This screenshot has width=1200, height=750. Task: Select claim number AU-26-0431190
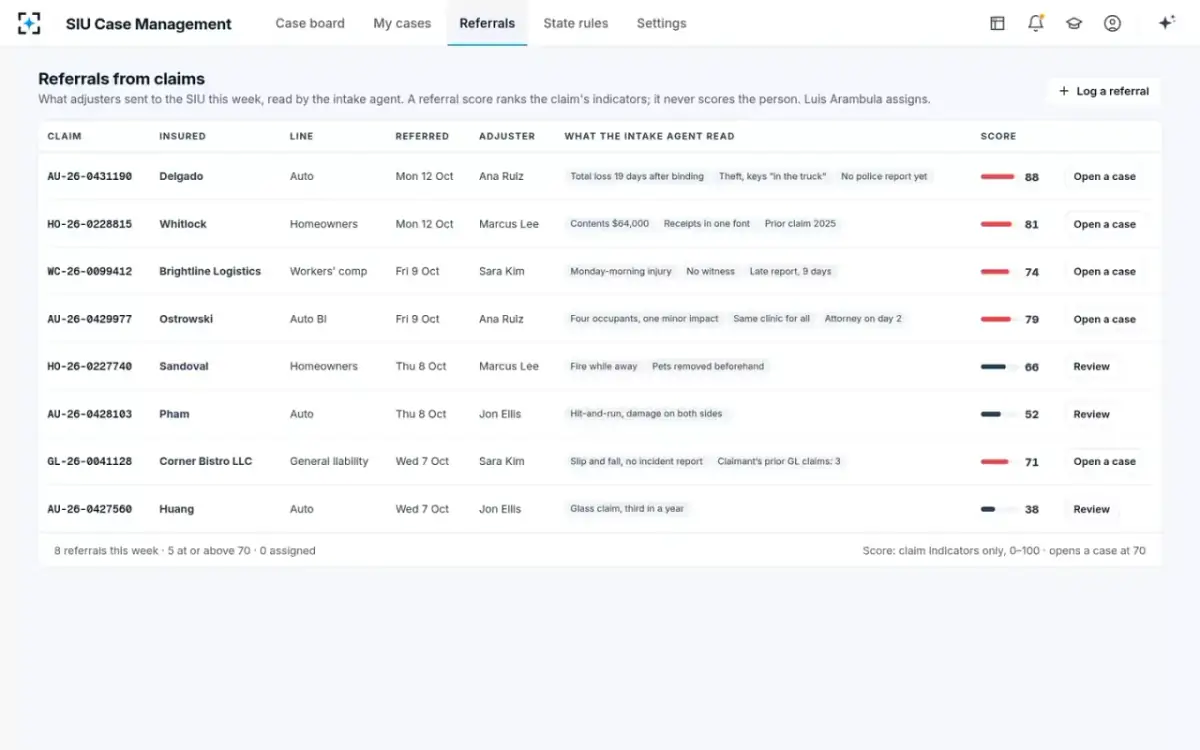point(89,177)
